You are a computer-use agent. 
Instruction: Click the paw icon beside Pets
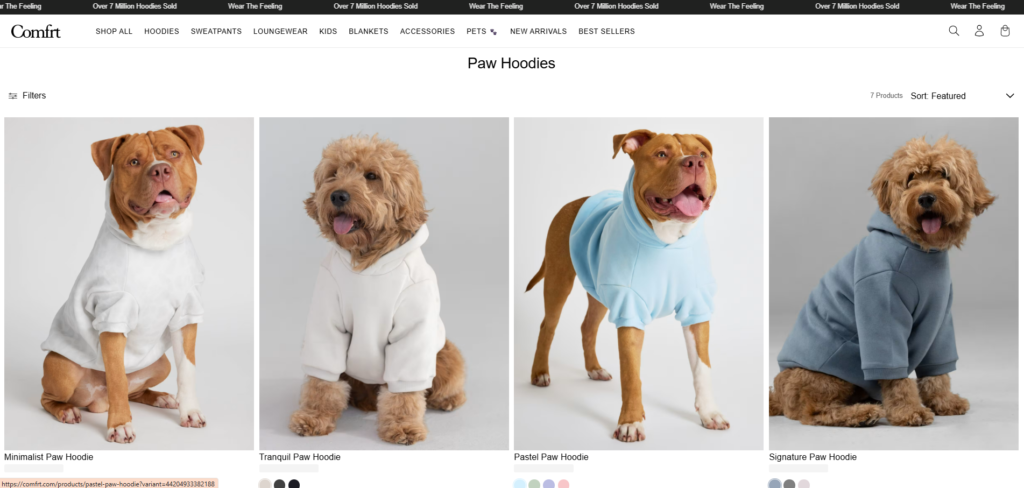pos(493,31)
